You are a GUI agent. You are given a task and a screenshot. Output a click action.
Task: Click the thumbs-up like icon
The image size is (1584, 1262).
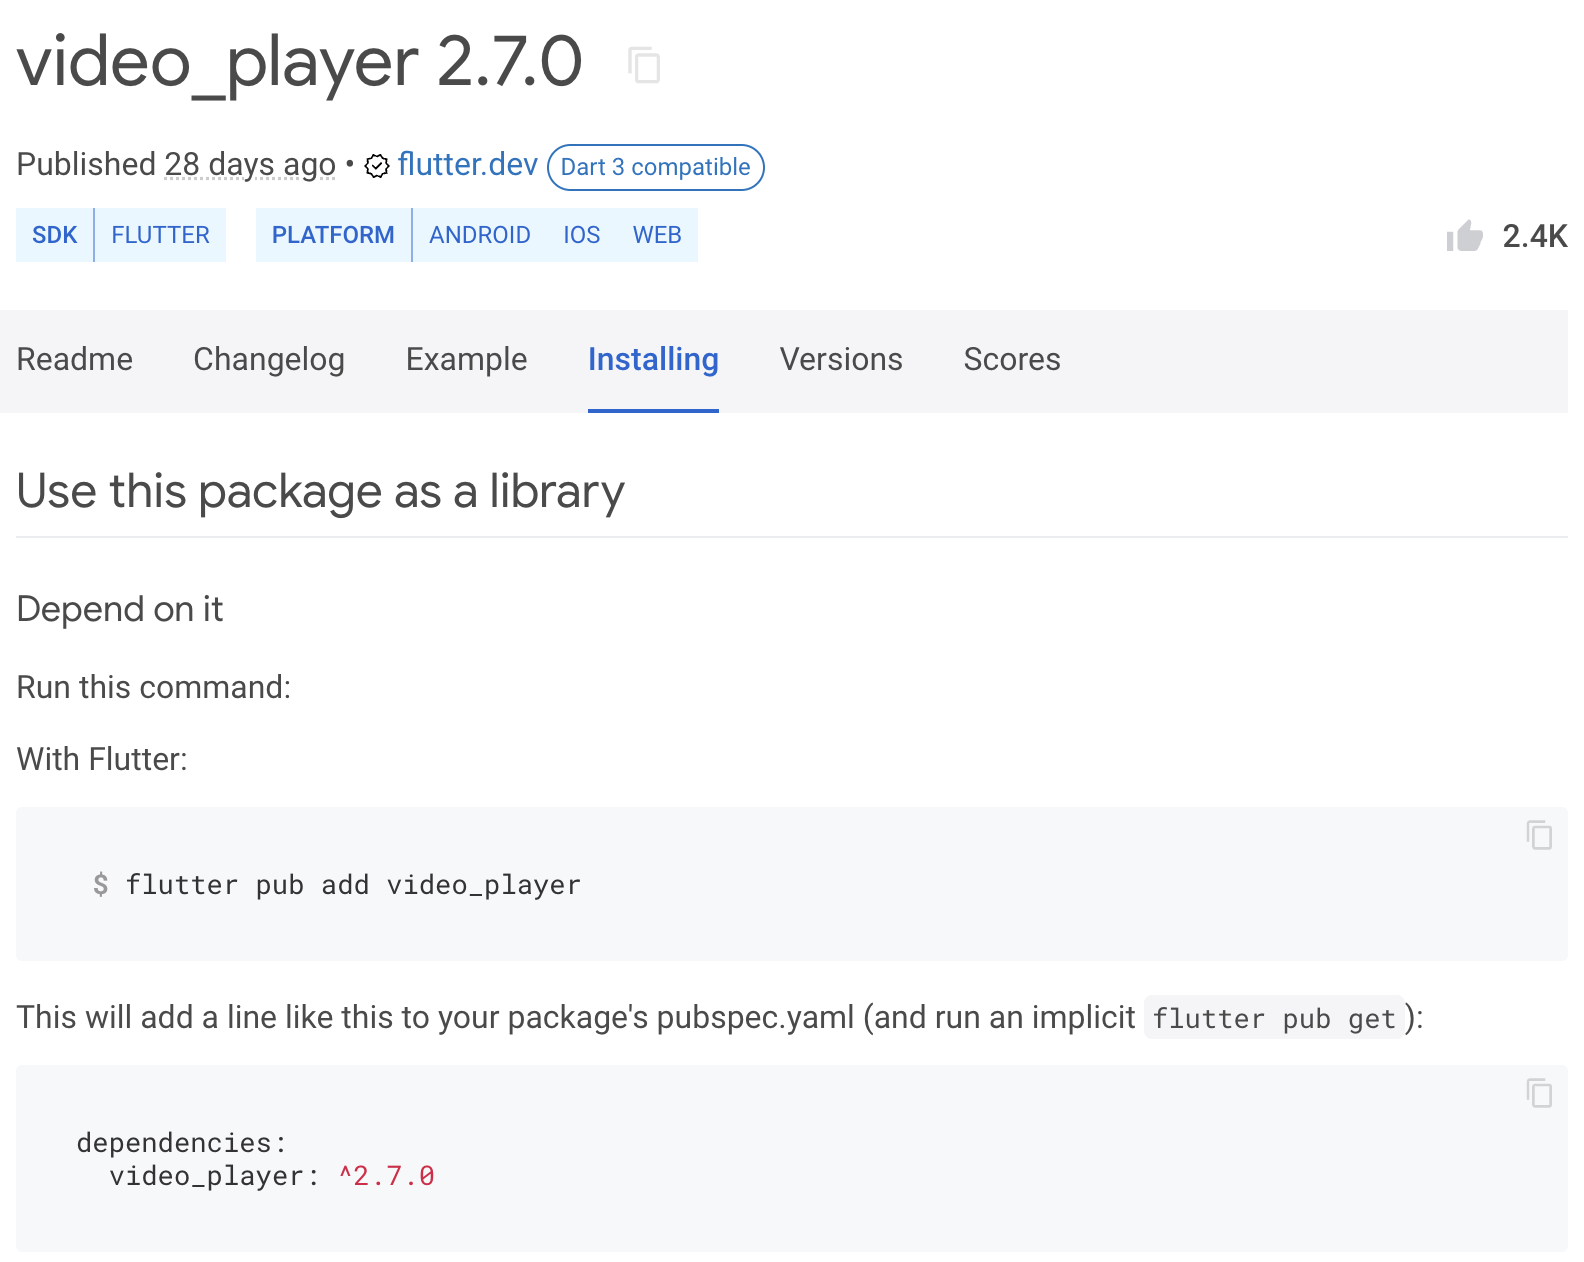(1464, 236)
